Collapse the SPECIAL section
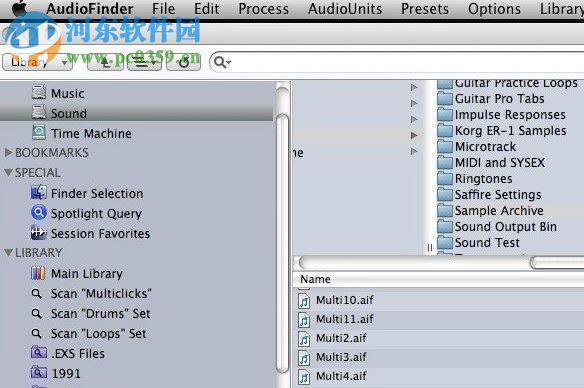 click(8, 172)
